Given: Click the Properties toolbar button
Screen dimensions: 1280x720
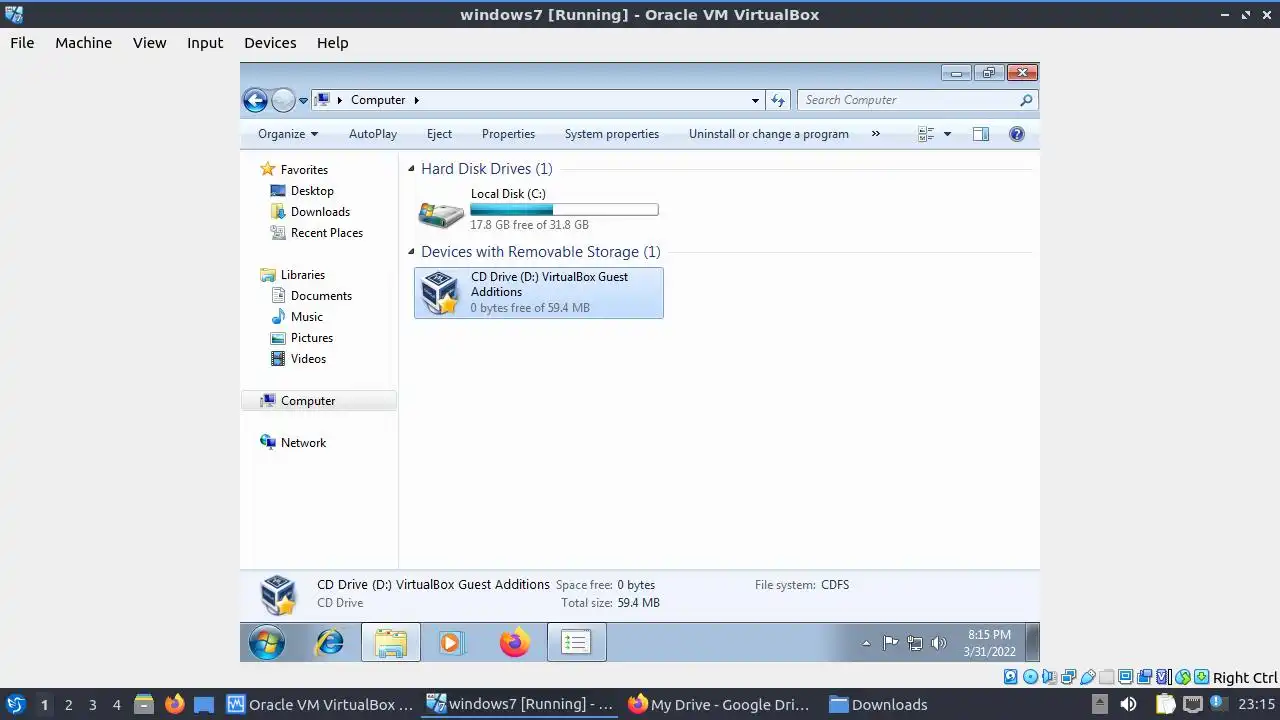Looking at the screenshot, I should (x=508, y=134).
